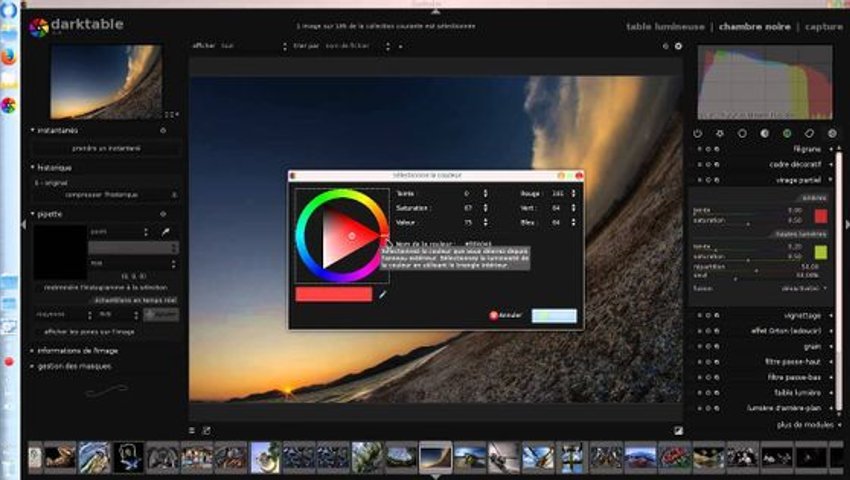Show color modules group green icon
Screen dimensions: 850x480
click(x=787, y=133)
